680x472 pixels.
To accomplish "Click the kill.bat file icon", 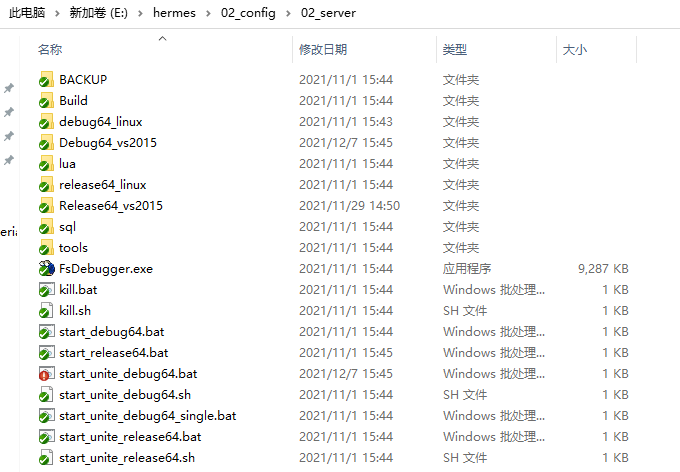I will click(x=46, y=290).
